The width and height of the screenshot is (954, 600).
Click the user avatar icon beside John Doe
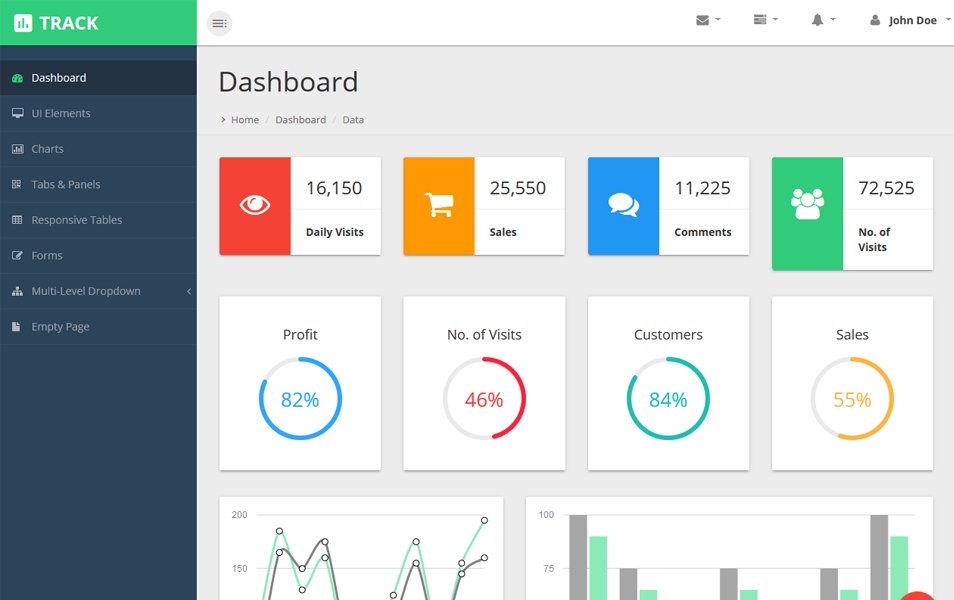(875, 20)
